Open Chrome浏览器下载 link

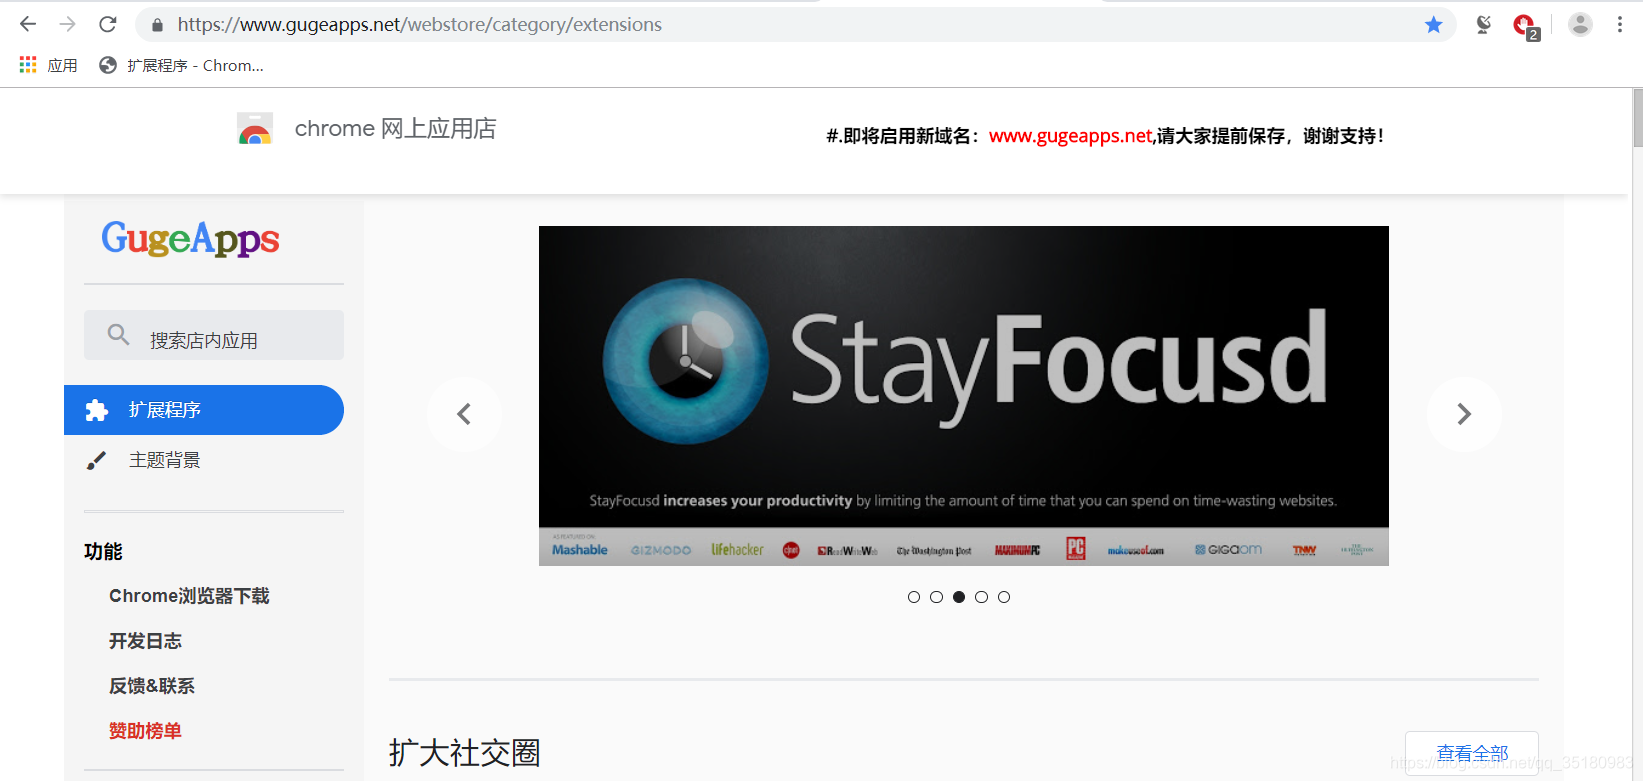tap(189, 596)
